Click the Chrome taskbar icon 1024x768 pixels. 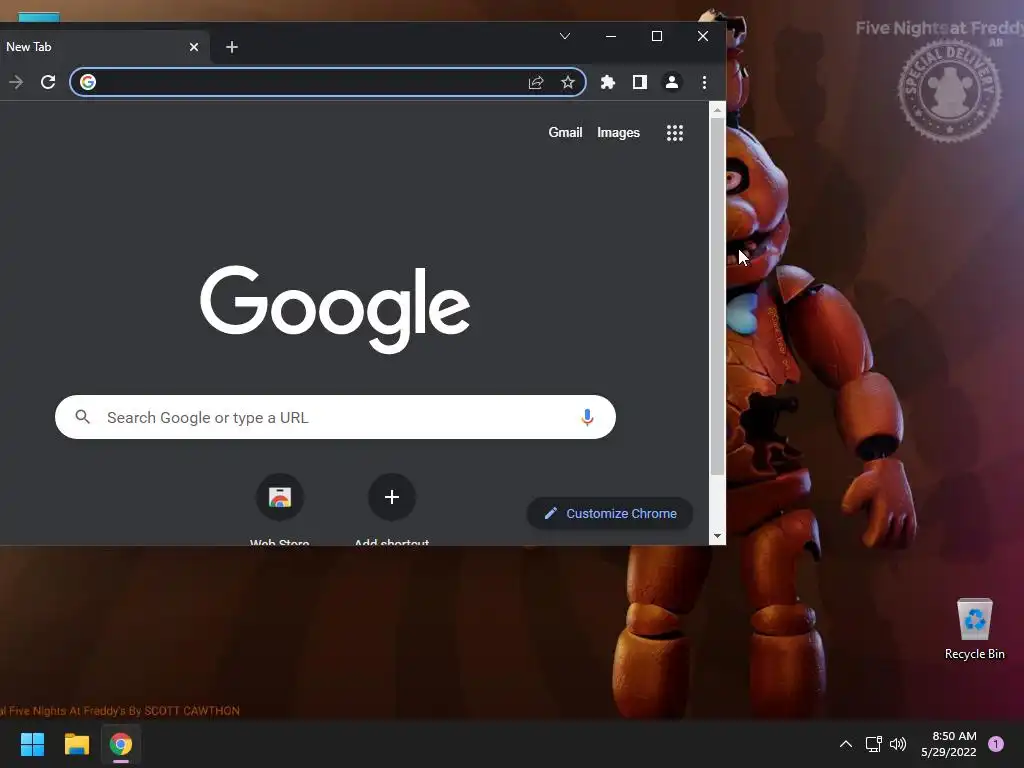pyautogui.click(x=121, y=744)
